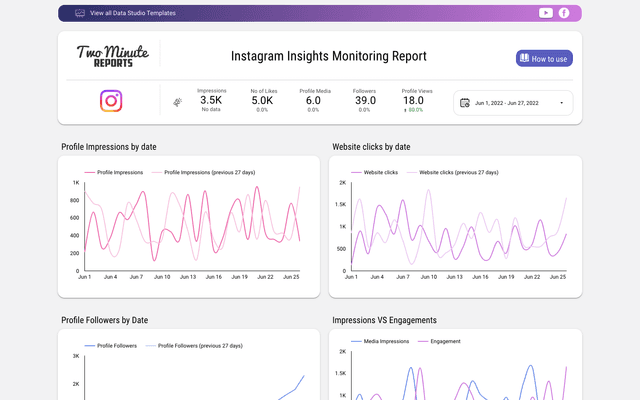Viewport: 640px width, 400px height.
Task: Click Jun 22 label on Website clicks axis
Action: (532, 277)
